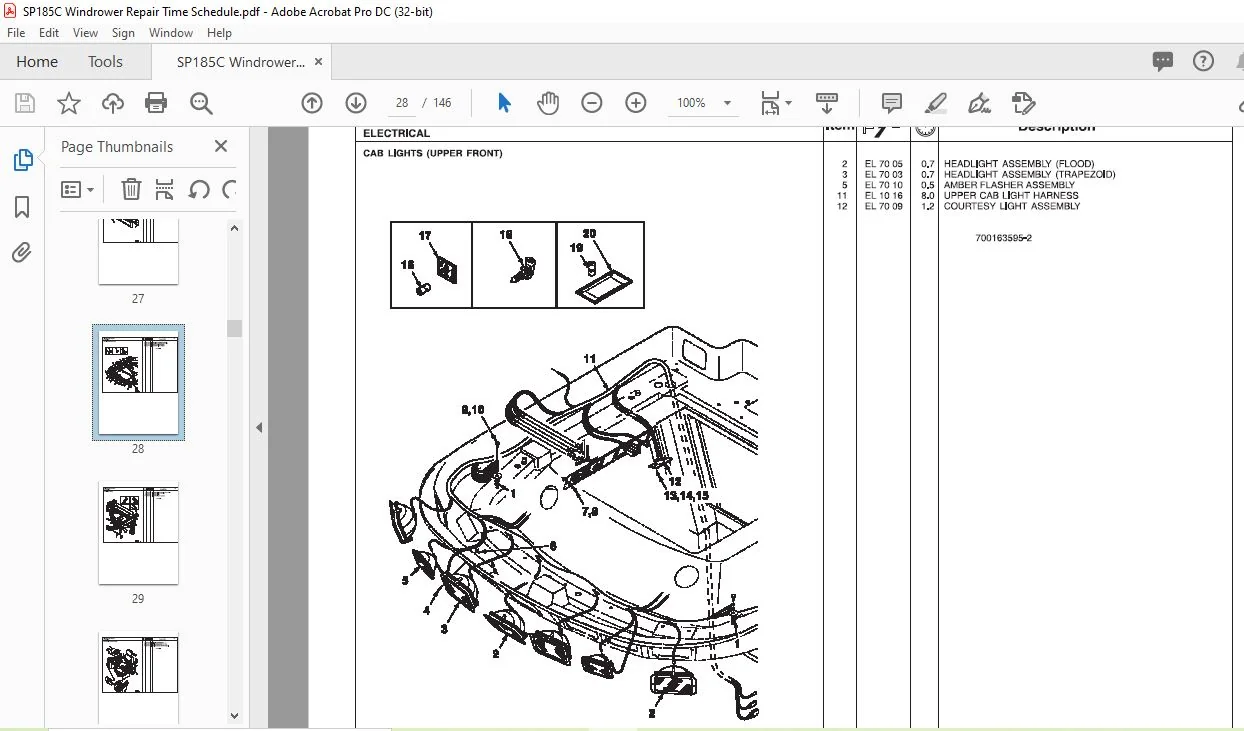Open the help question mark icon
The height and width of the screenshot is (731, 1244).
[x=1203, y=61]
